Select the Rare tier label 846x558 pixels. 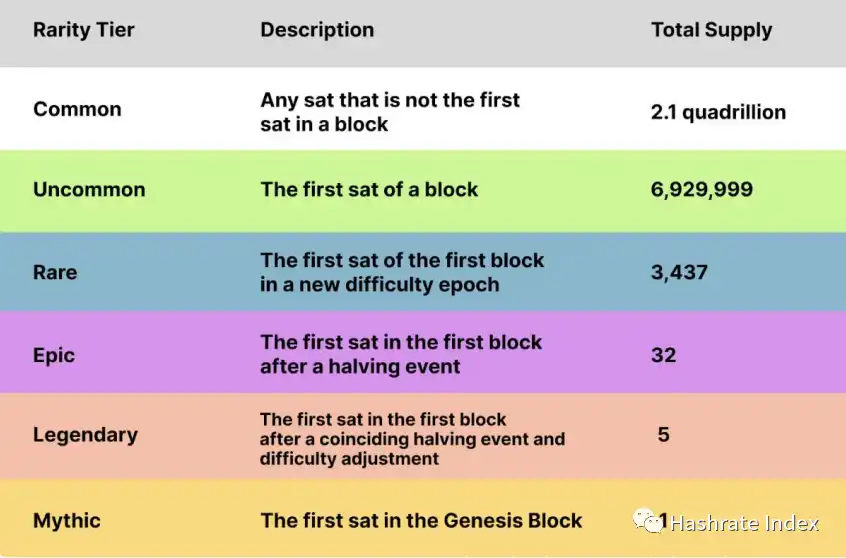55,272
